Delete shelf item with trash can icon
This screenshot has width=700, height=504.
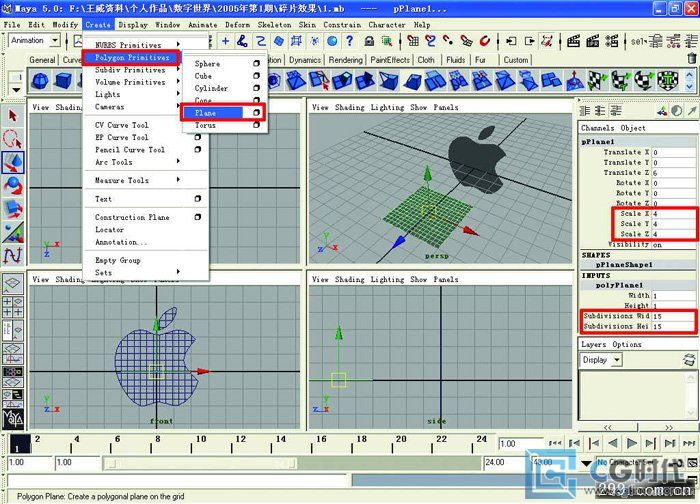click(x=692, y=58)
